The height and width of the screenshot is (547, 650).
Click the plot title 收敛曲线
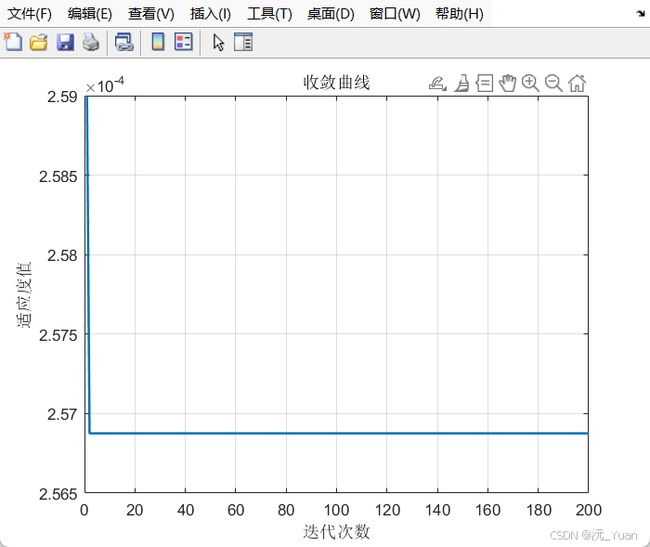point(336,82)
